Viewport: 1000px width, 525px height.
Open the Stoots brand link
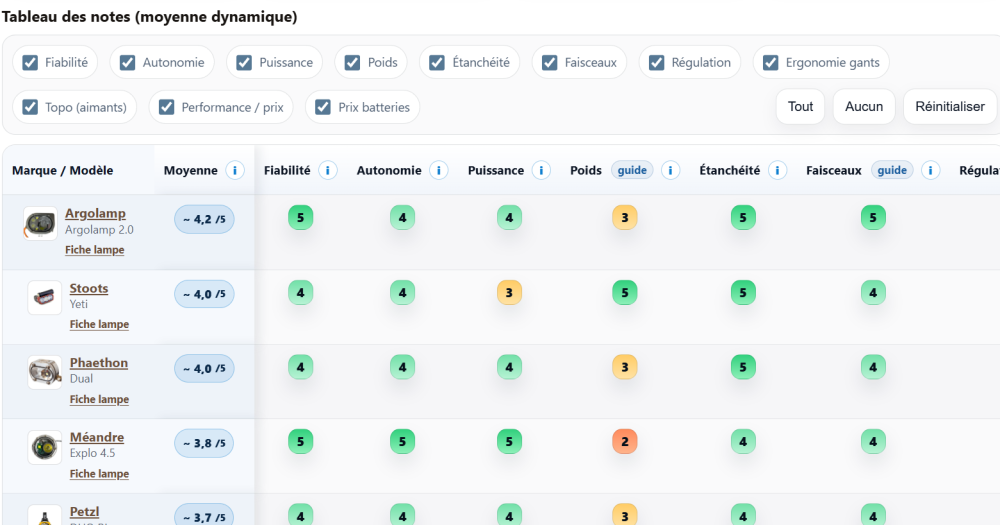89,289
